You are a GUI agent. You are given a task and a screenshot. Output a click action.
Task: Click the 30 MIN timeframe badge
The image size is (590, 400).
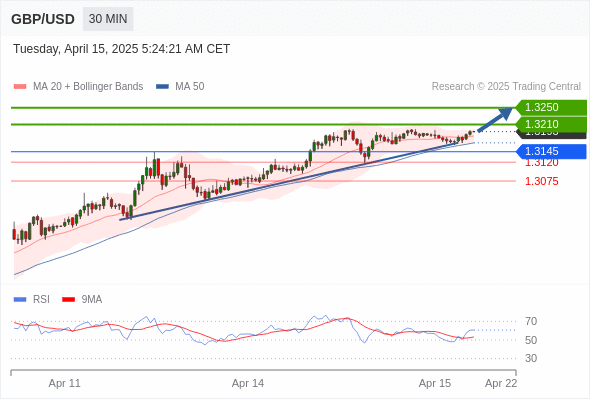coord(108,19)
